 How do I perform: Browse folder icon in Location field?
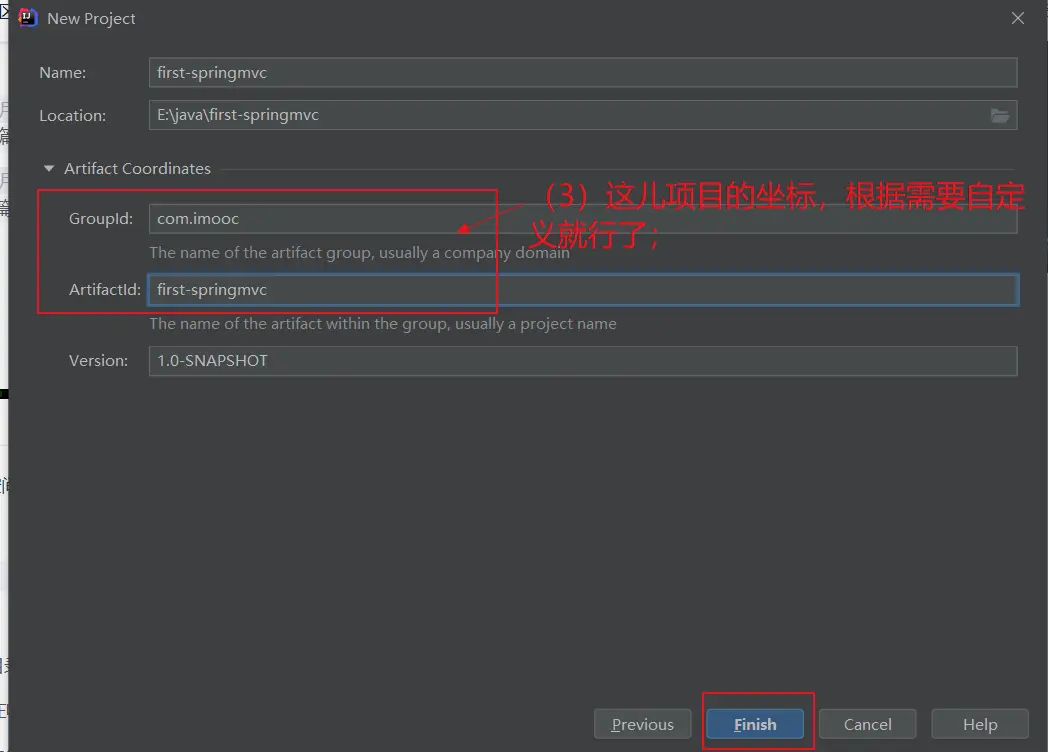[999, 116]
